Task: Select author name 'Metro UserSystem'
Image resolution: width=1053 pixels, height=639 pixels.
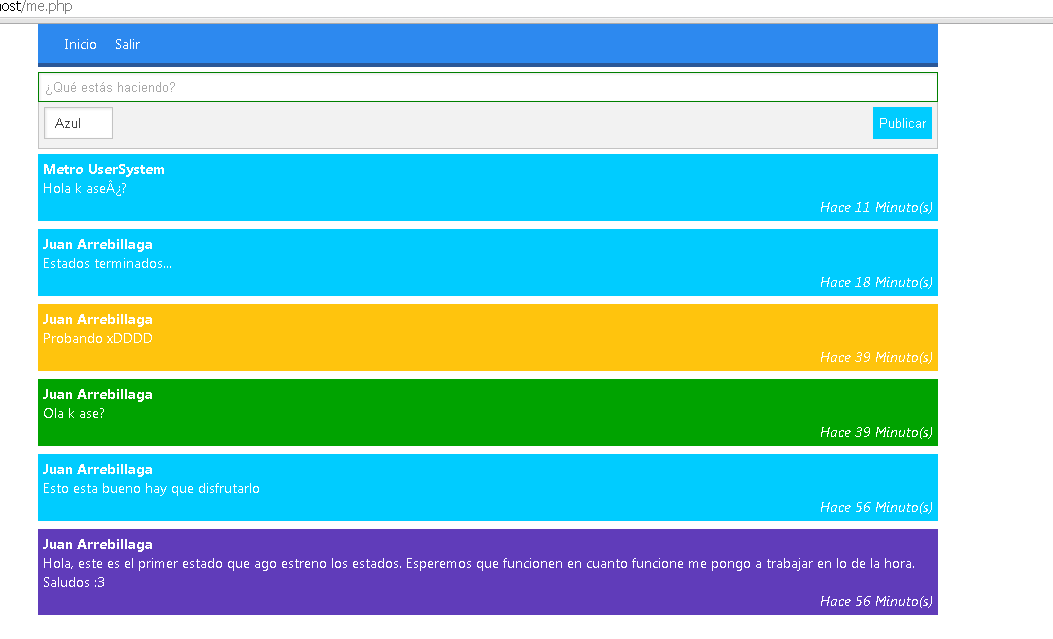Action: pyautogui.click(x=103, y=169)
